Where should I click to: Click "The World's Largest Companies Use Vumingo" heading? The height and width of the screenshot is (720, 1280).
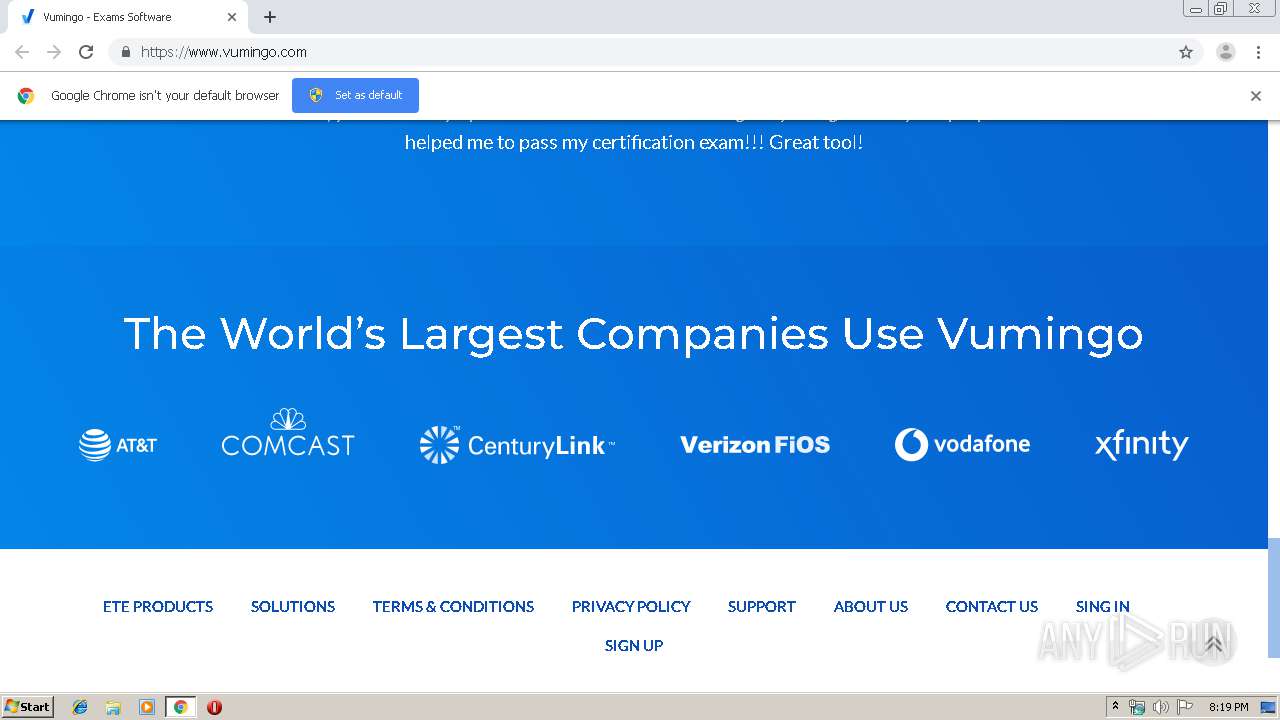click(633, 334)
